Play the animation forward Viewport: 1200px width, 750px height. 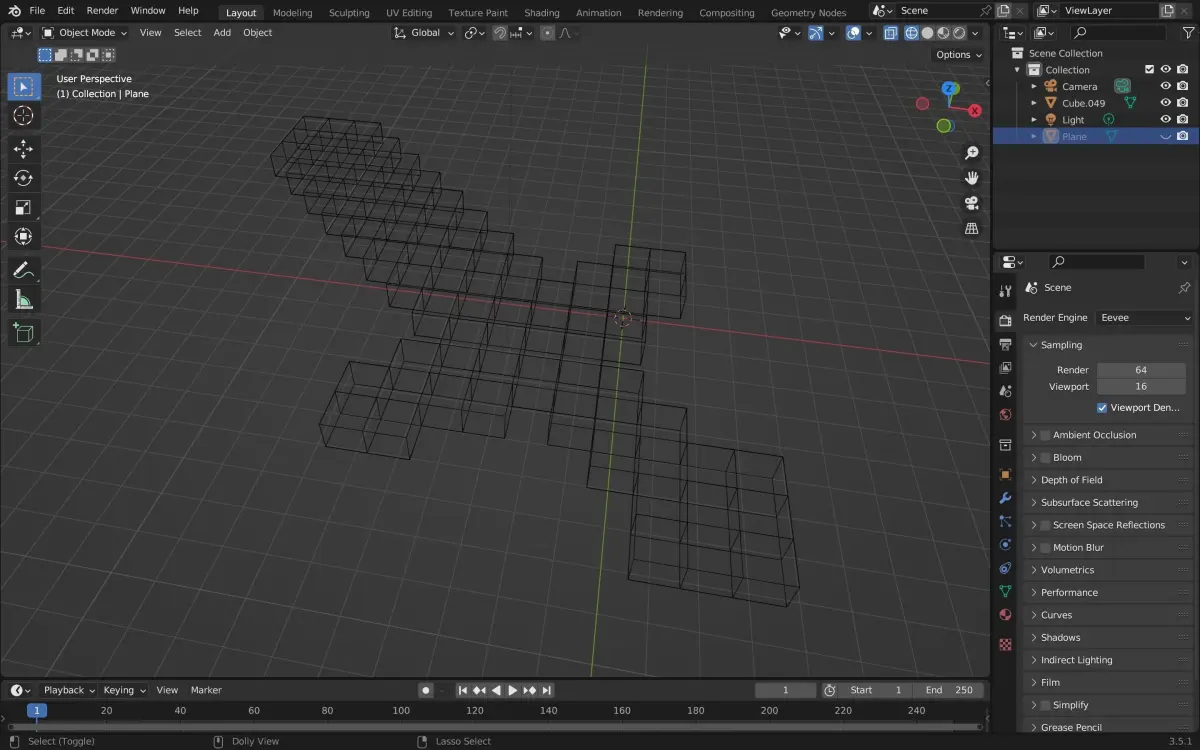click(513, 690)
